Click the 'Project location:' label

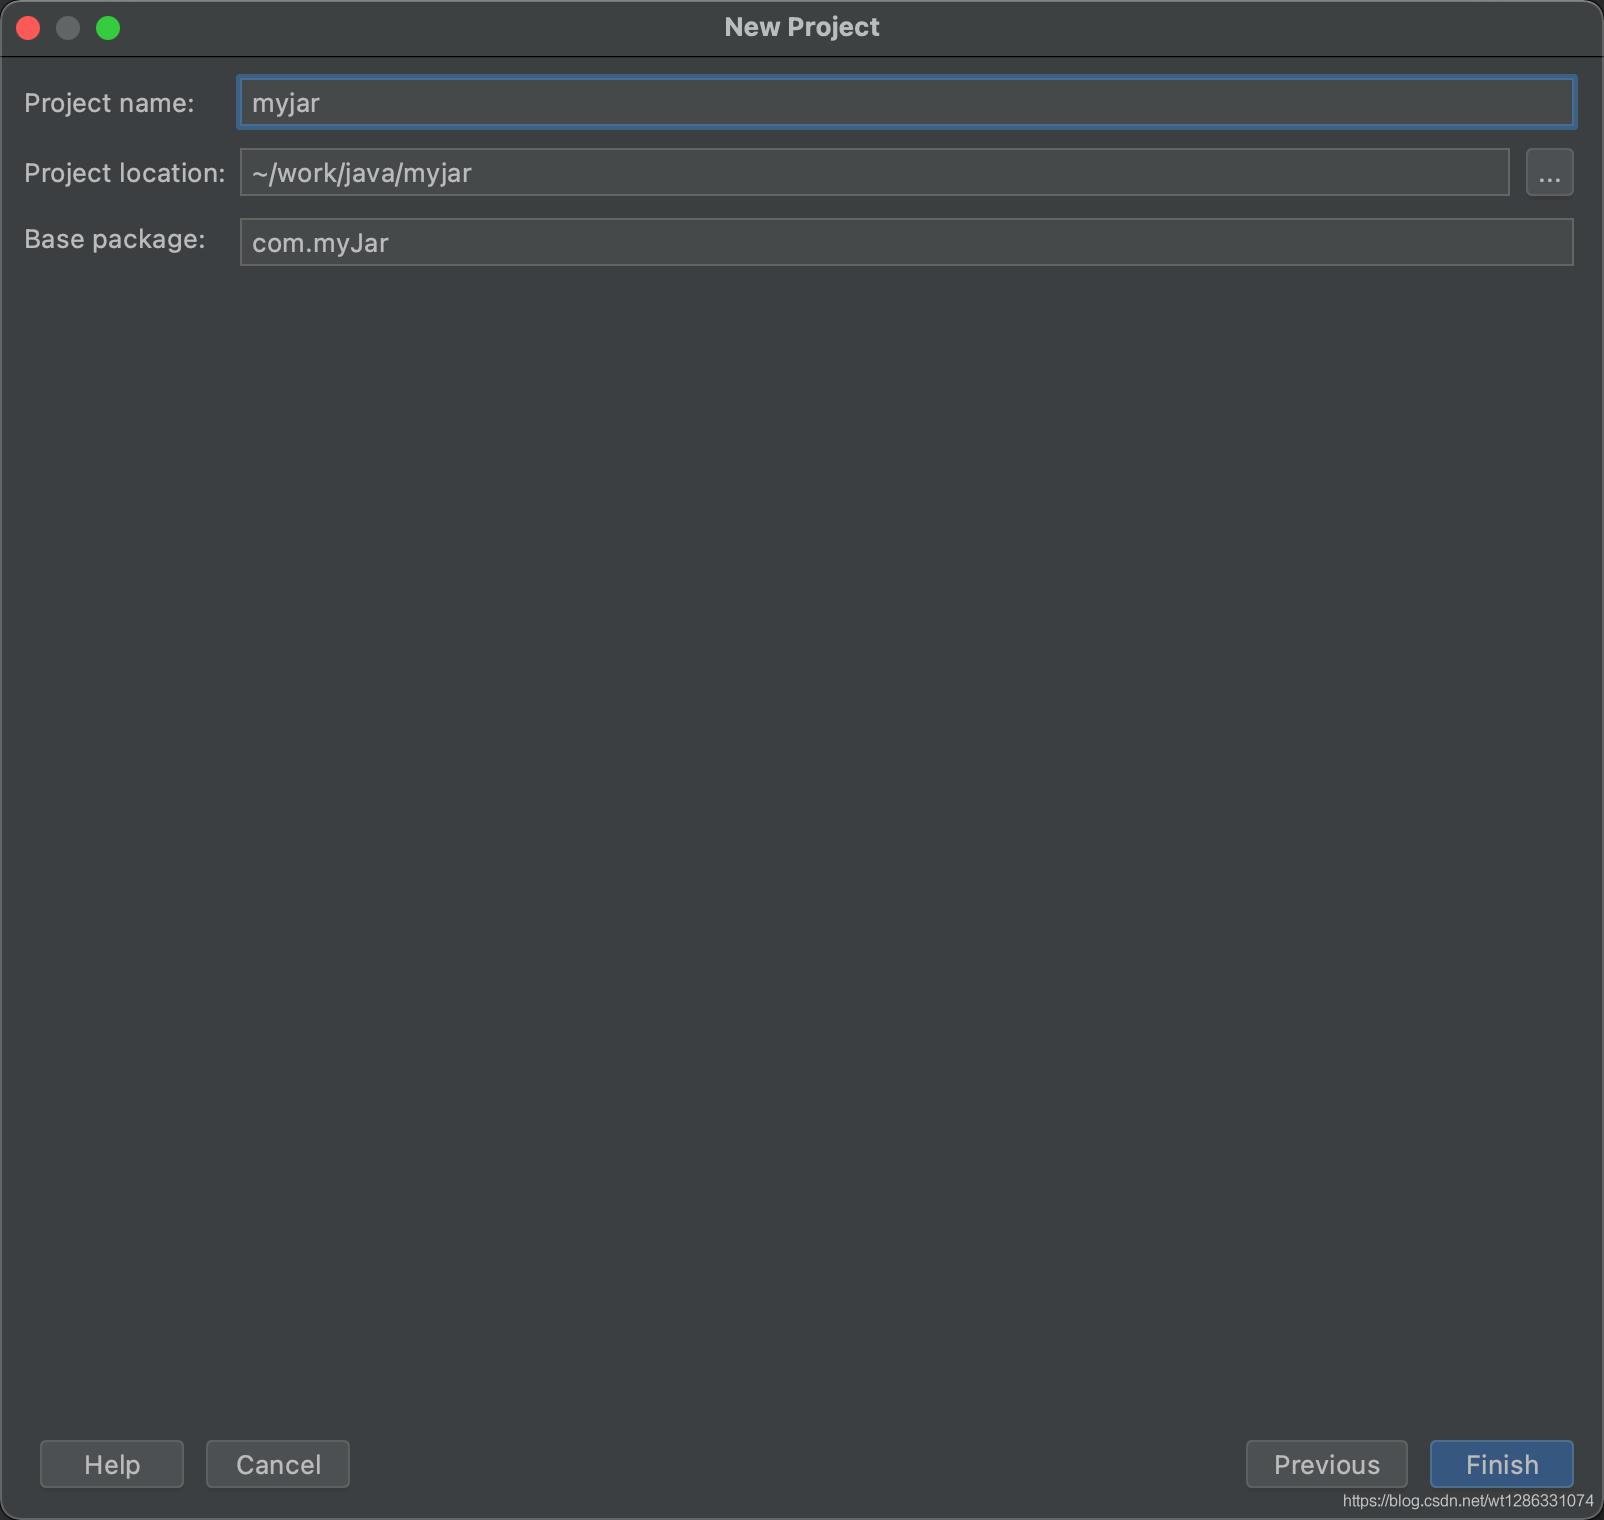click(x=125, y=173)
